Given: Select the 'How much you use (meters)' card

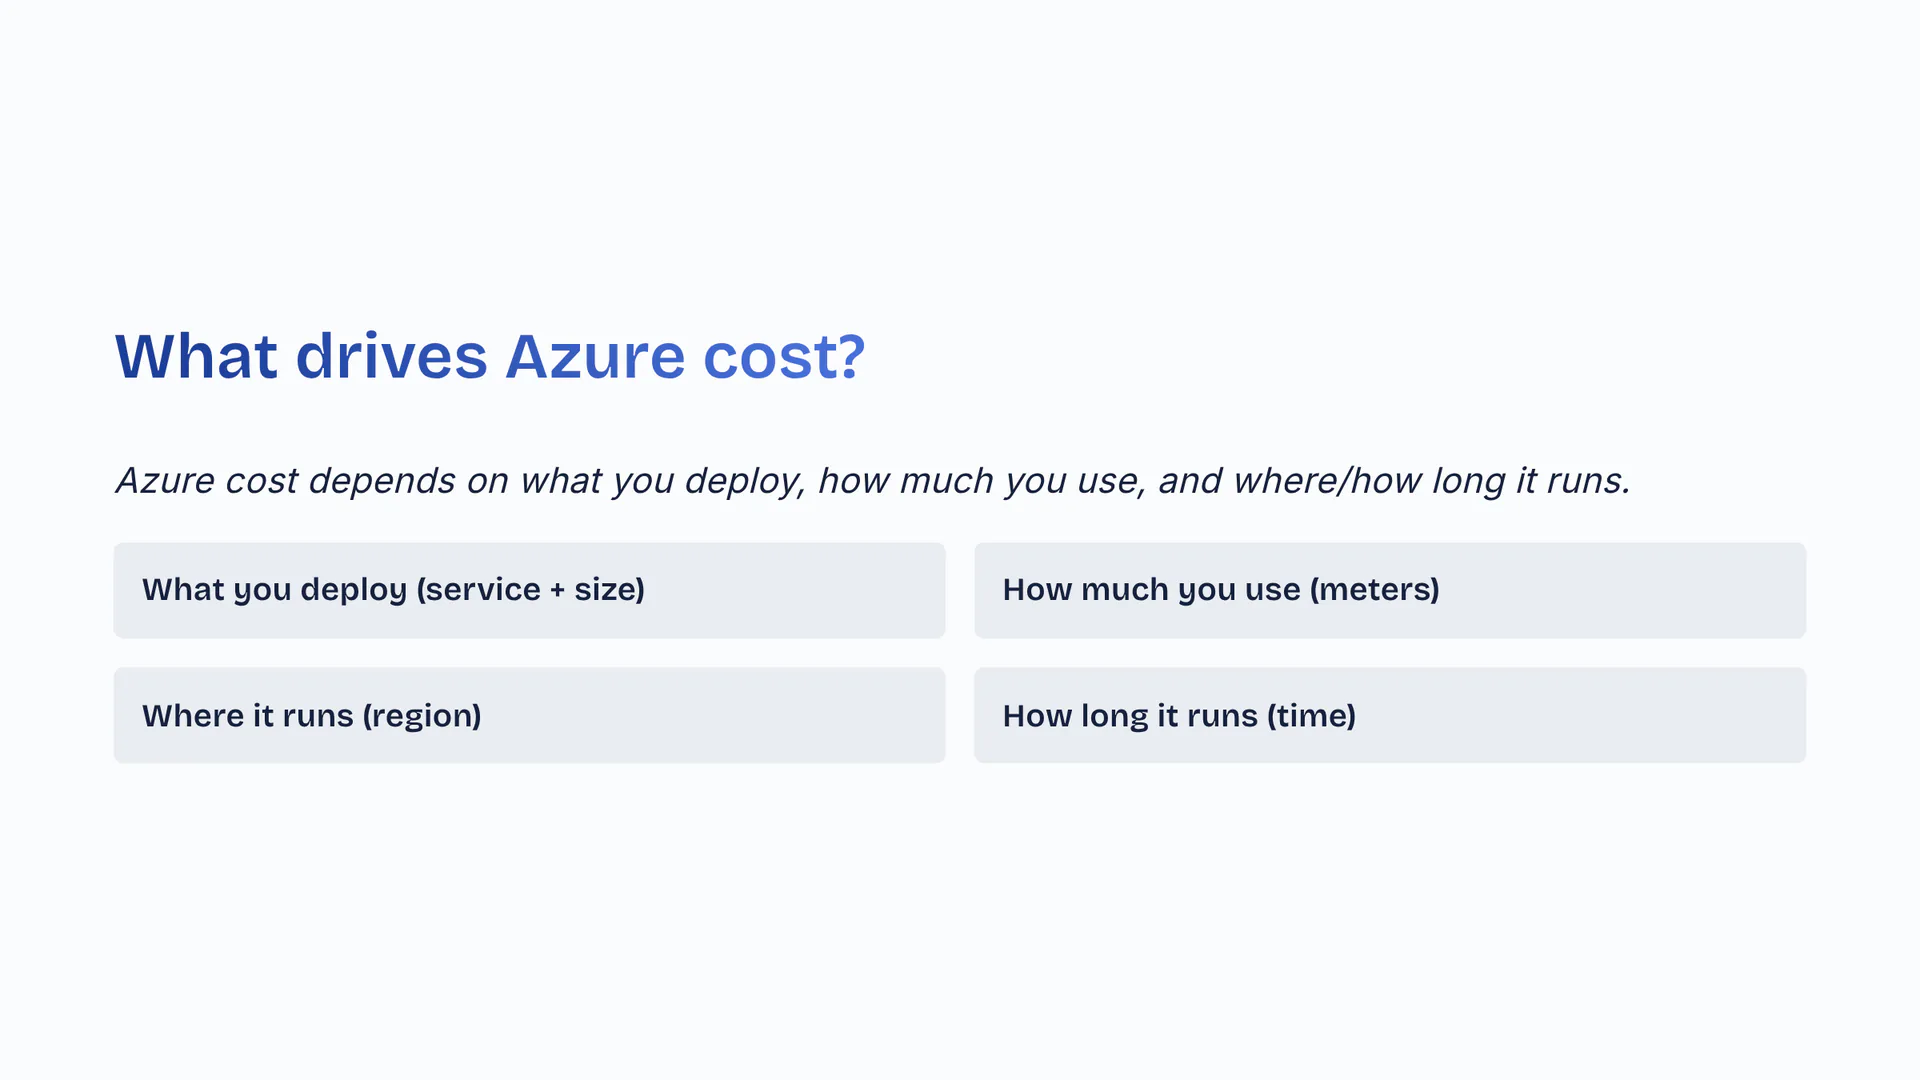Looking at the screenshot, I should pyautogui.click(x=1389, y=590).
